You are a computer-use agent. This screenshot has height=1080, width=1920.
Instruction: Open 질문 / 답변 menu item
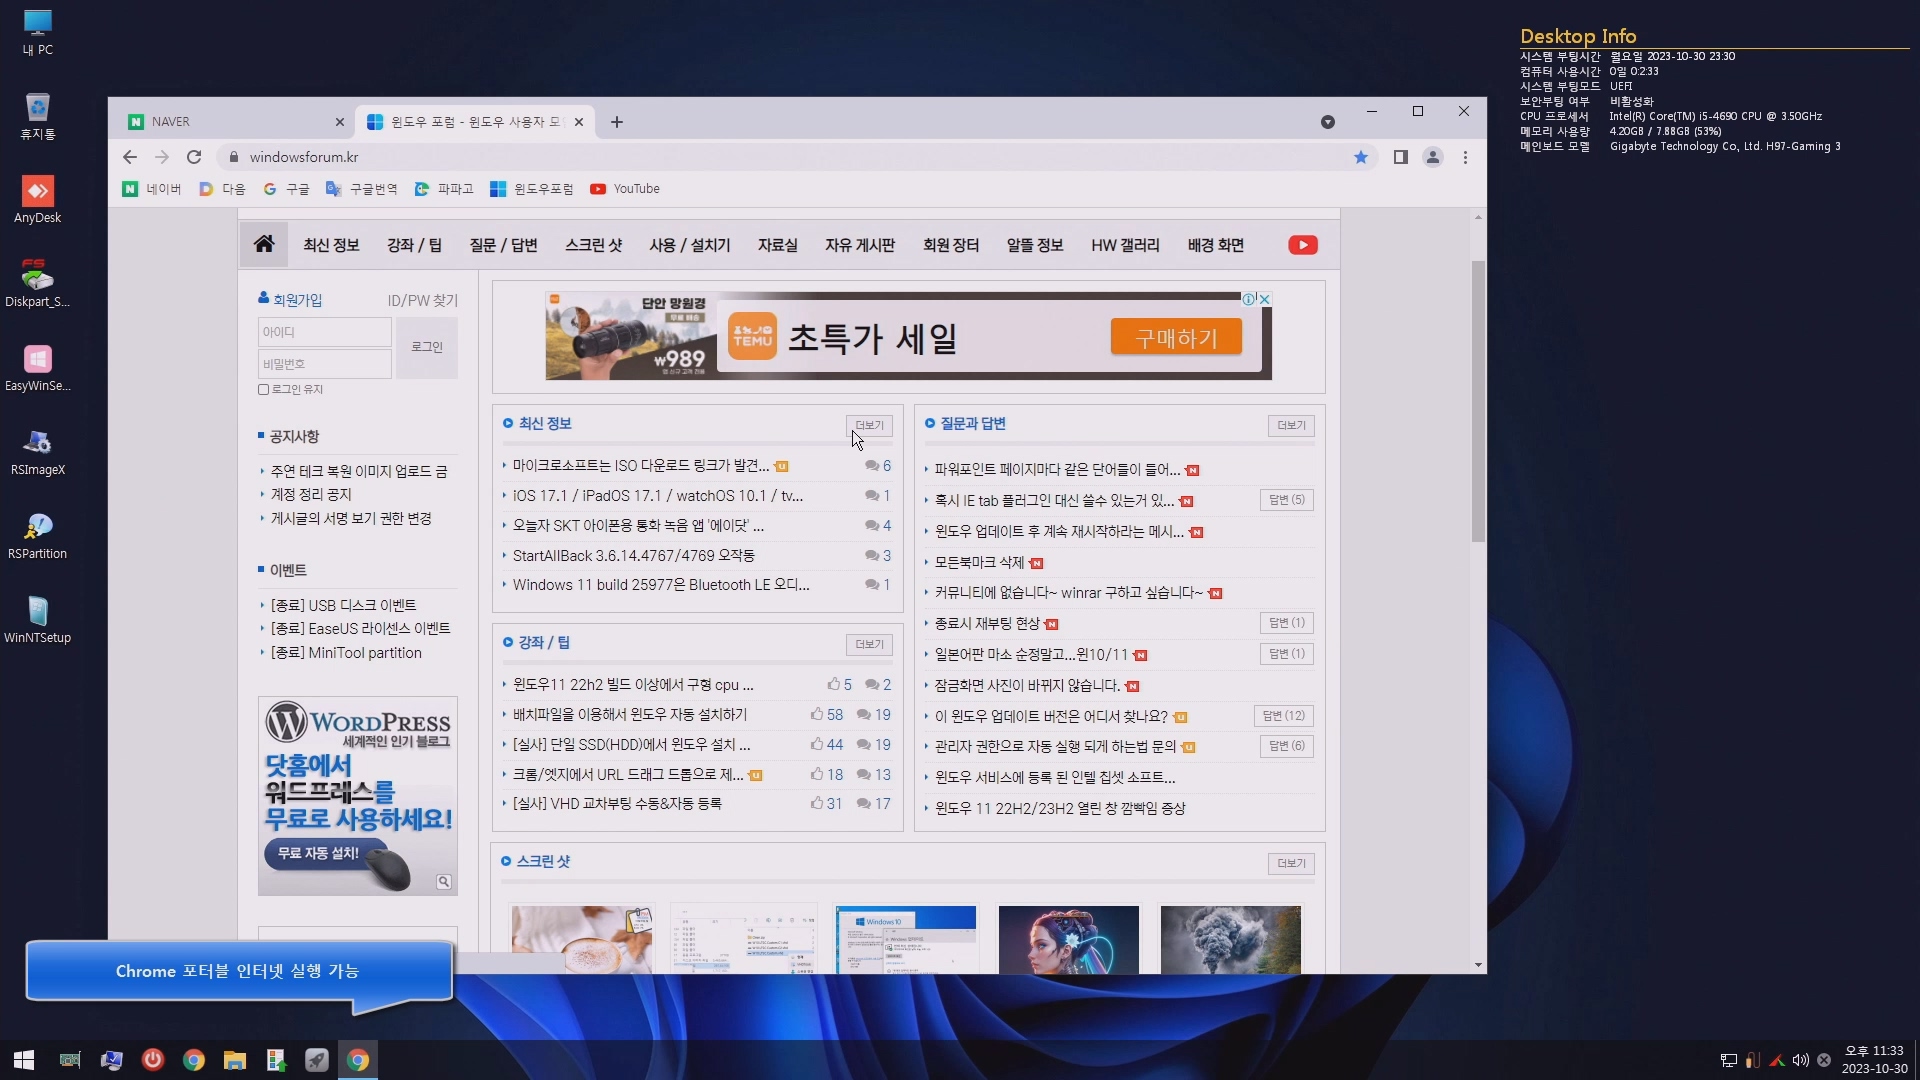point(503,245)
